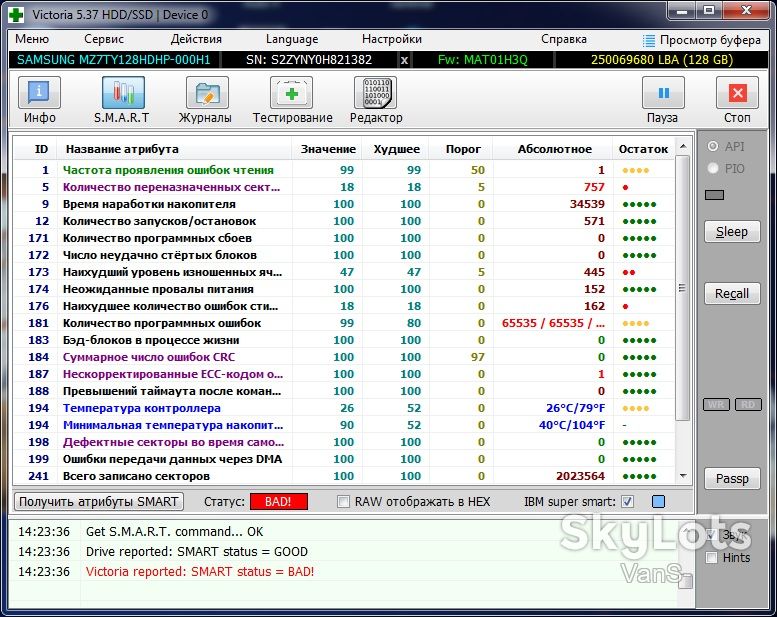Viewport: 777px width, 617px height.
Task: Click the gray indicator box under PIO
Action: pyautogui.click(x=714, y=195)
